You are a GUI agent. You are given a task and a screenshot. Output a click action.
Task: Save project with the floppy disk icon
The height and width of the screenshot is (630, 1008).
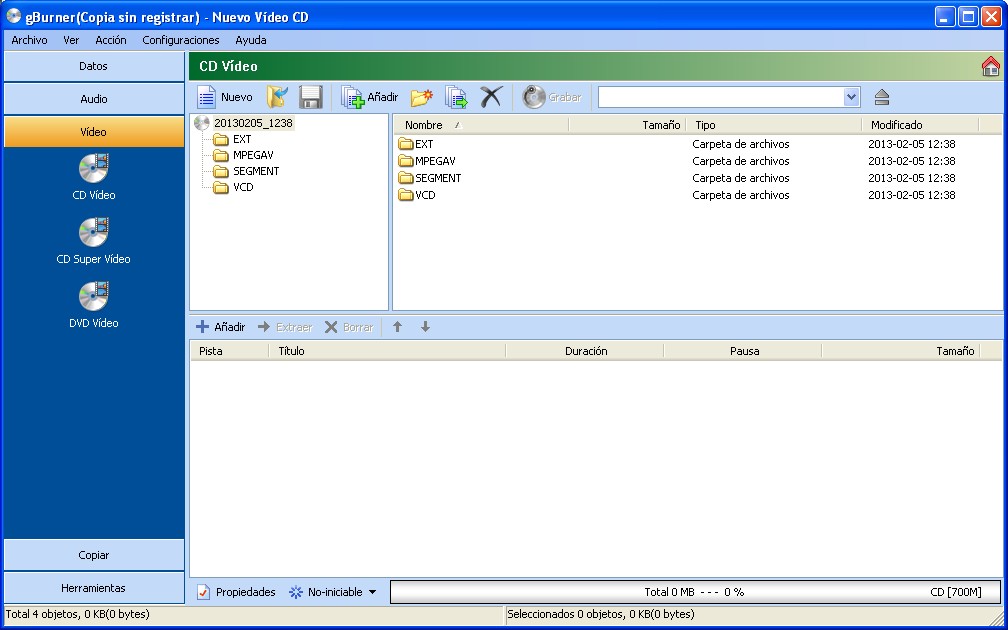310,97
